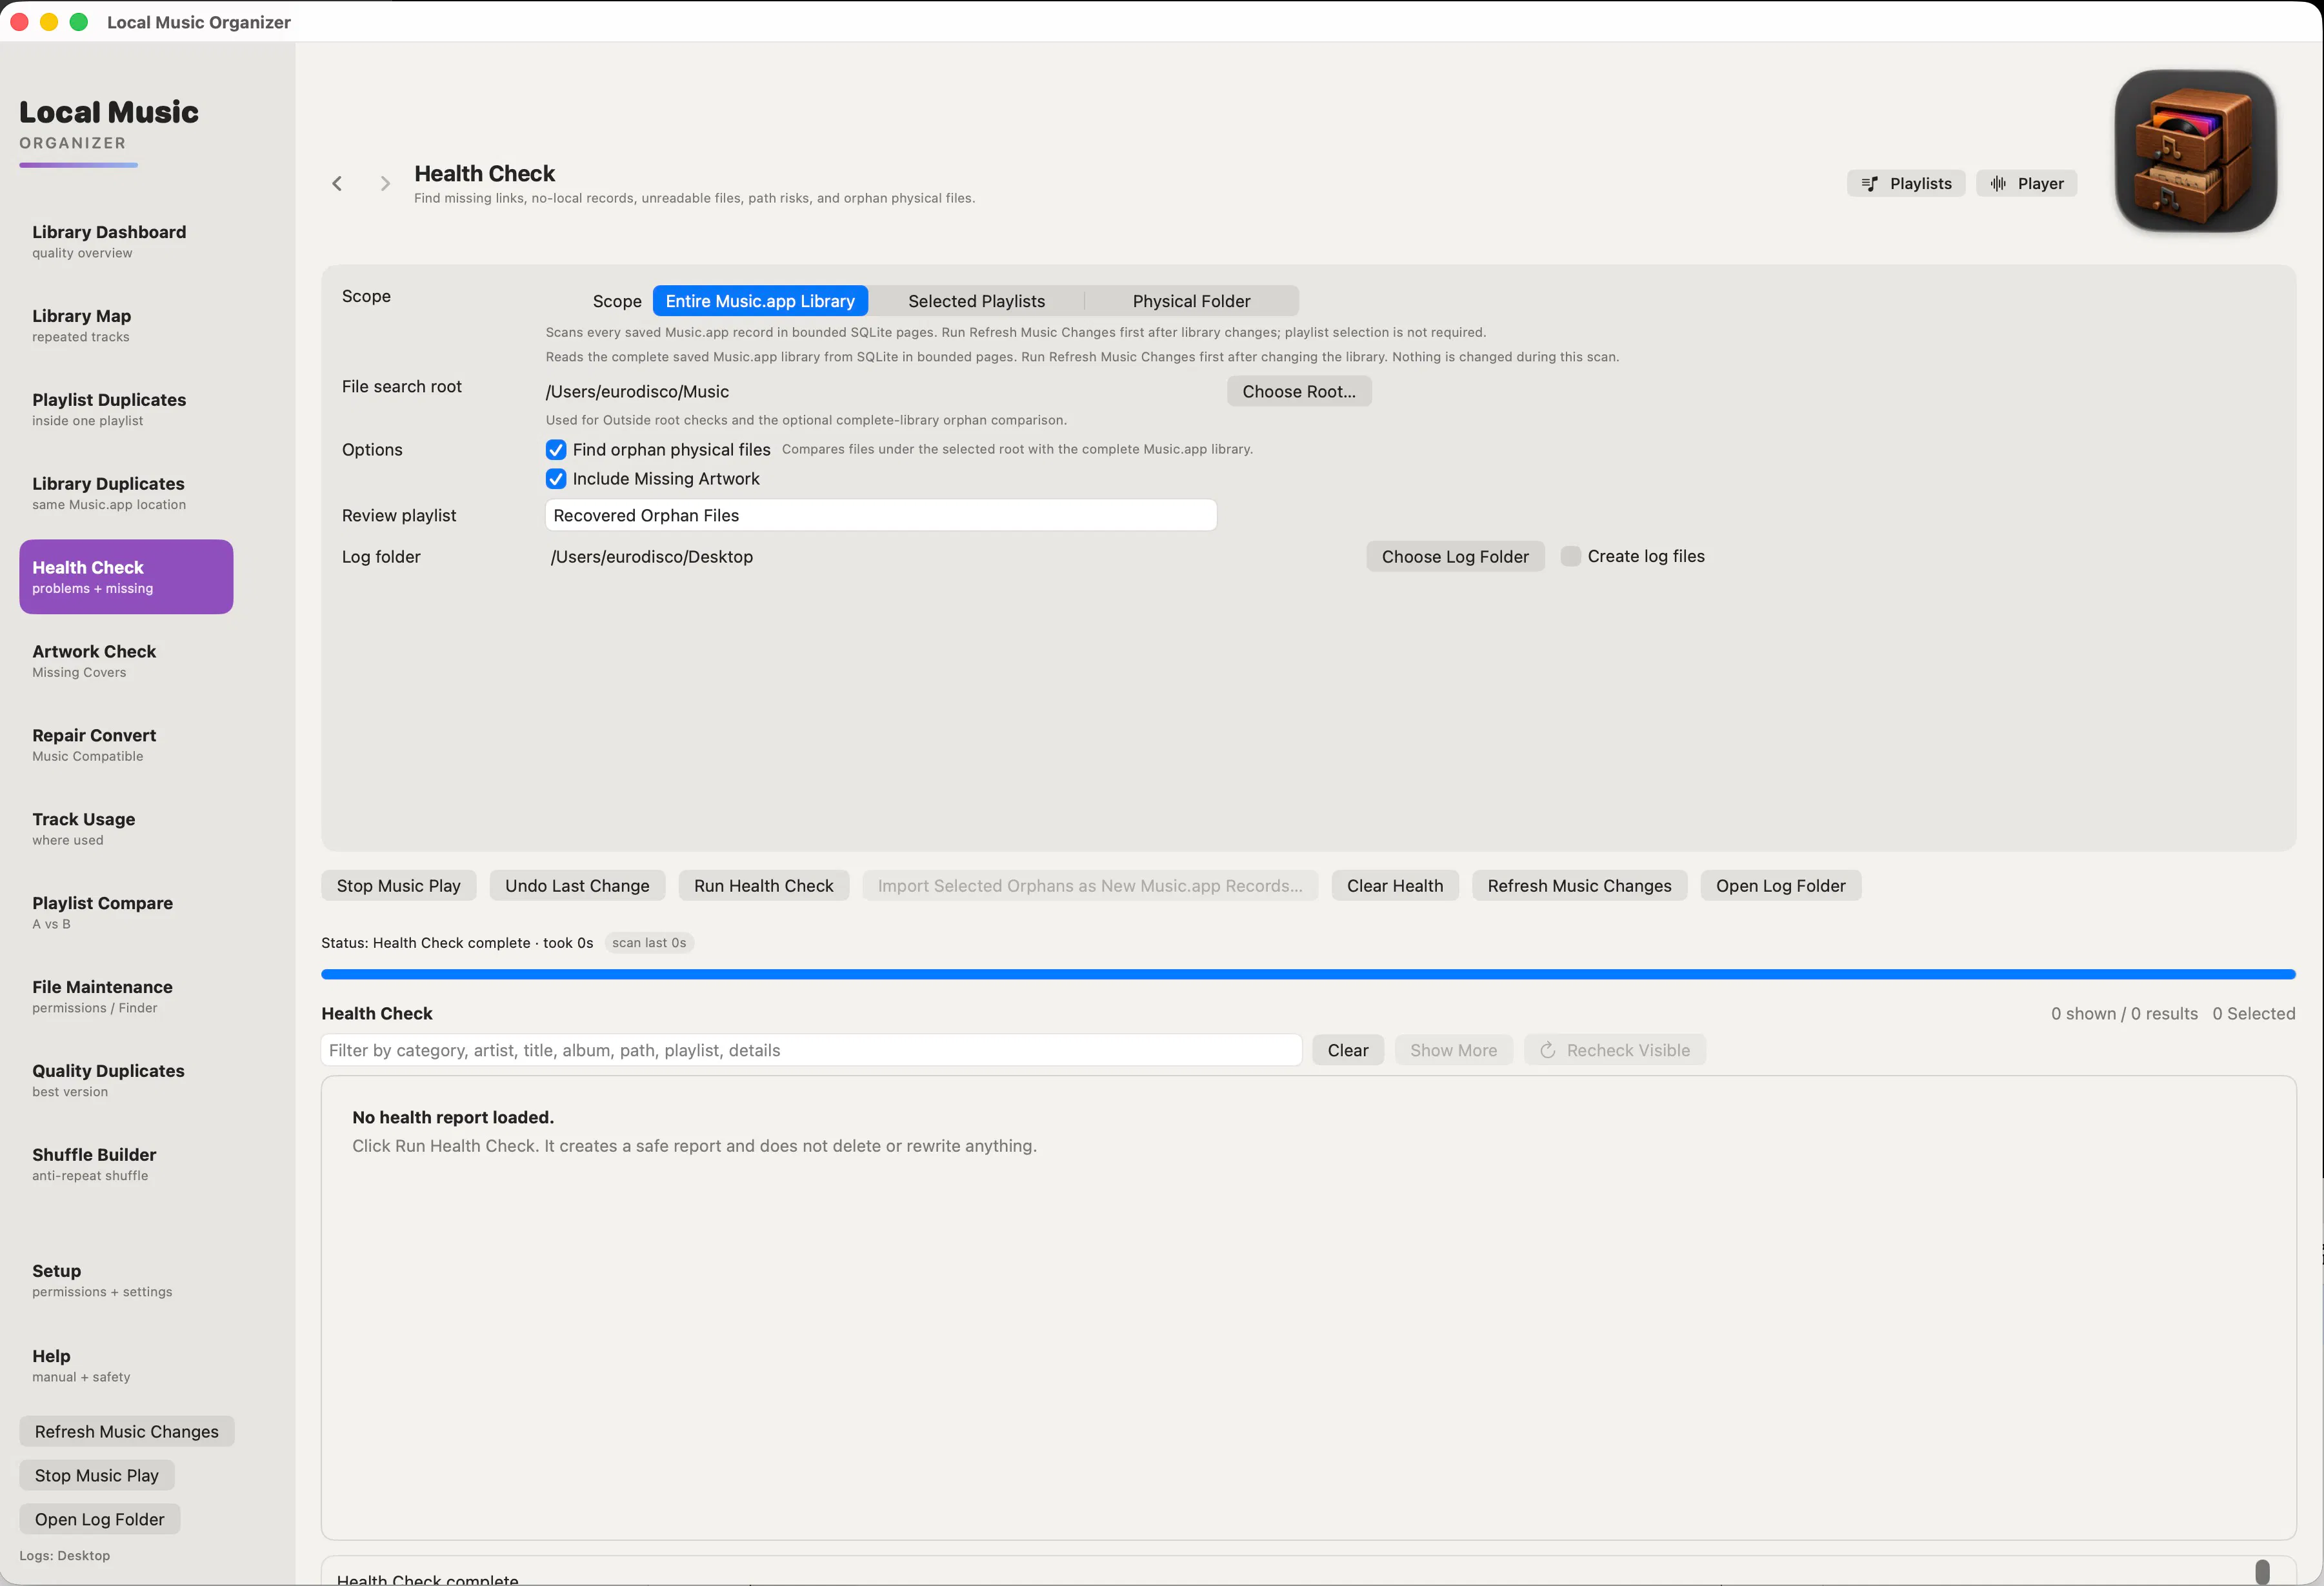Go forward with the right chevron arrow
Screen dimensions: 2324x1586
[385, 183]
